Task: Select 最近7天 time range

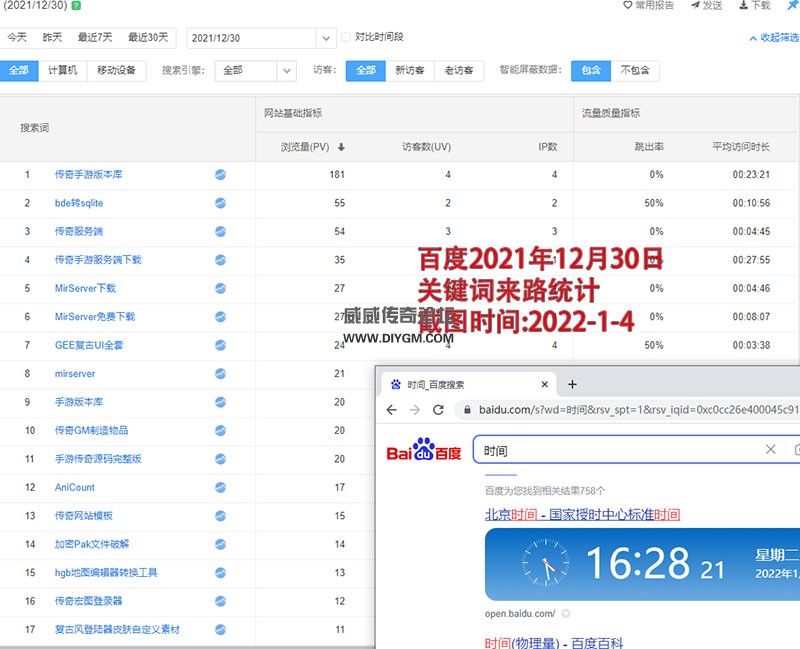Action: coord(95,37)
